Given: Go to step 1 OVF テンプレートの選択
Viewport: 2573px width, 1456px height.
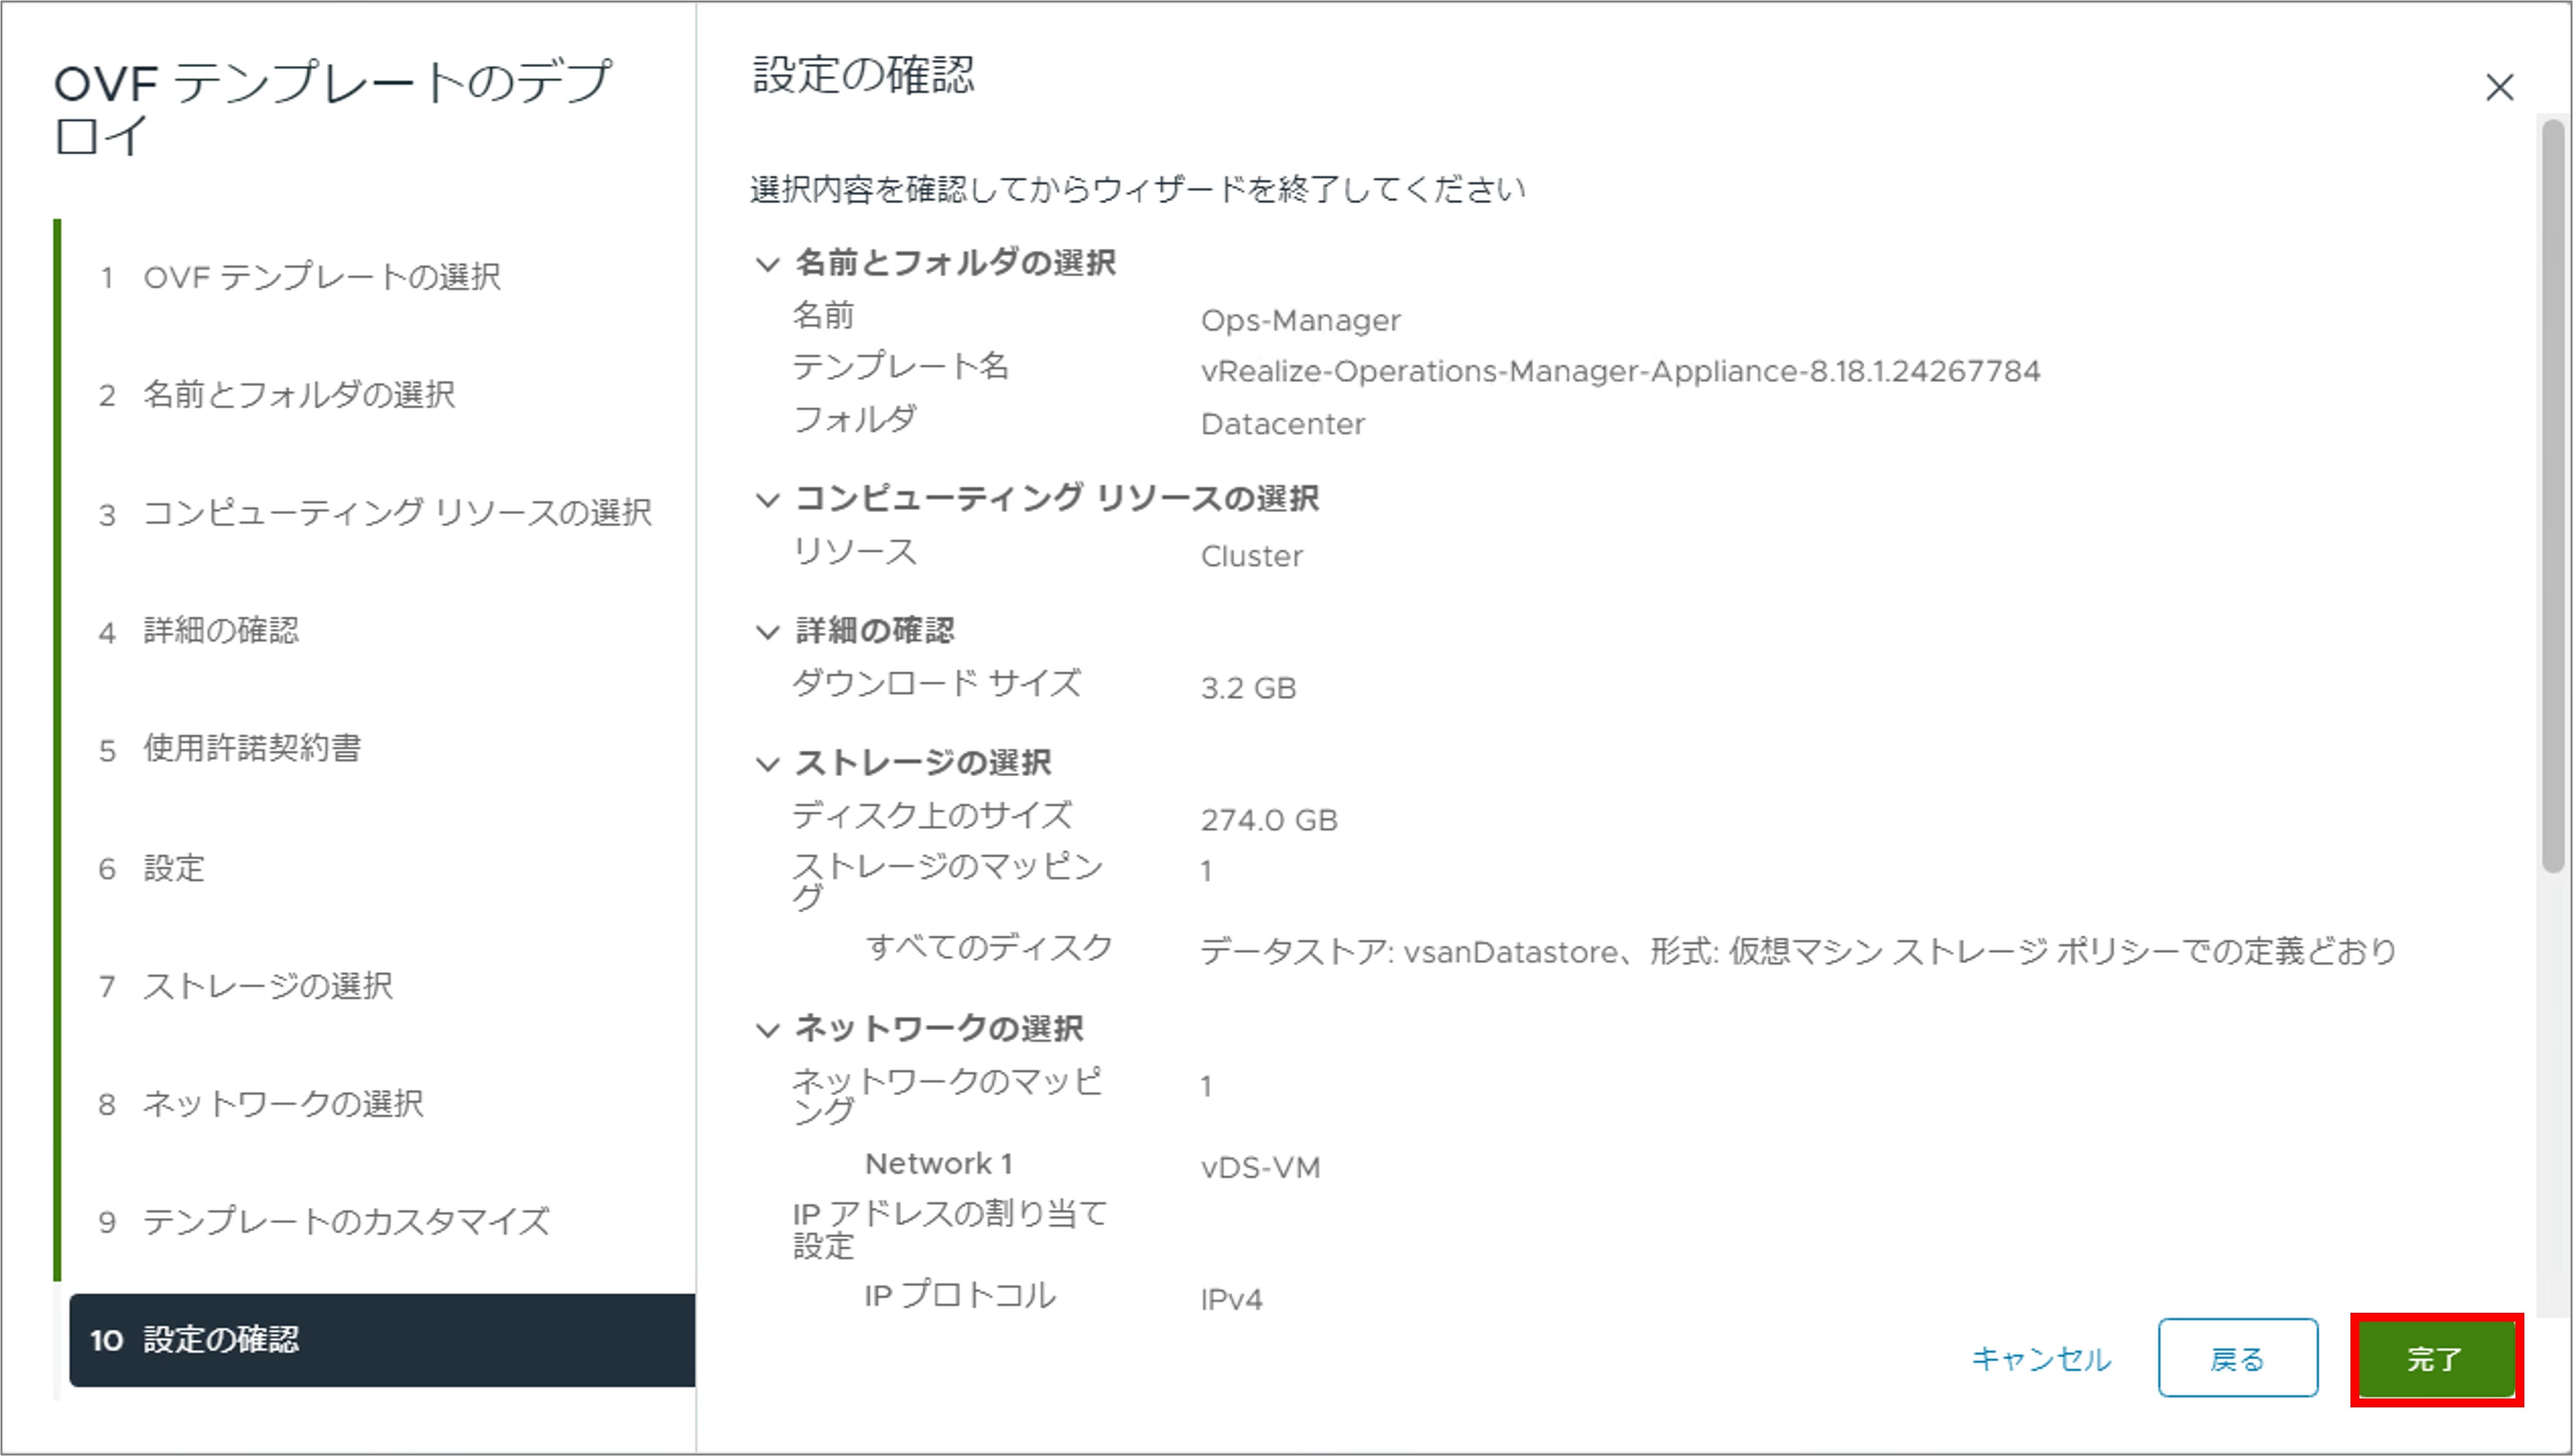Looking at the screenshot, I should pos(299,277).
